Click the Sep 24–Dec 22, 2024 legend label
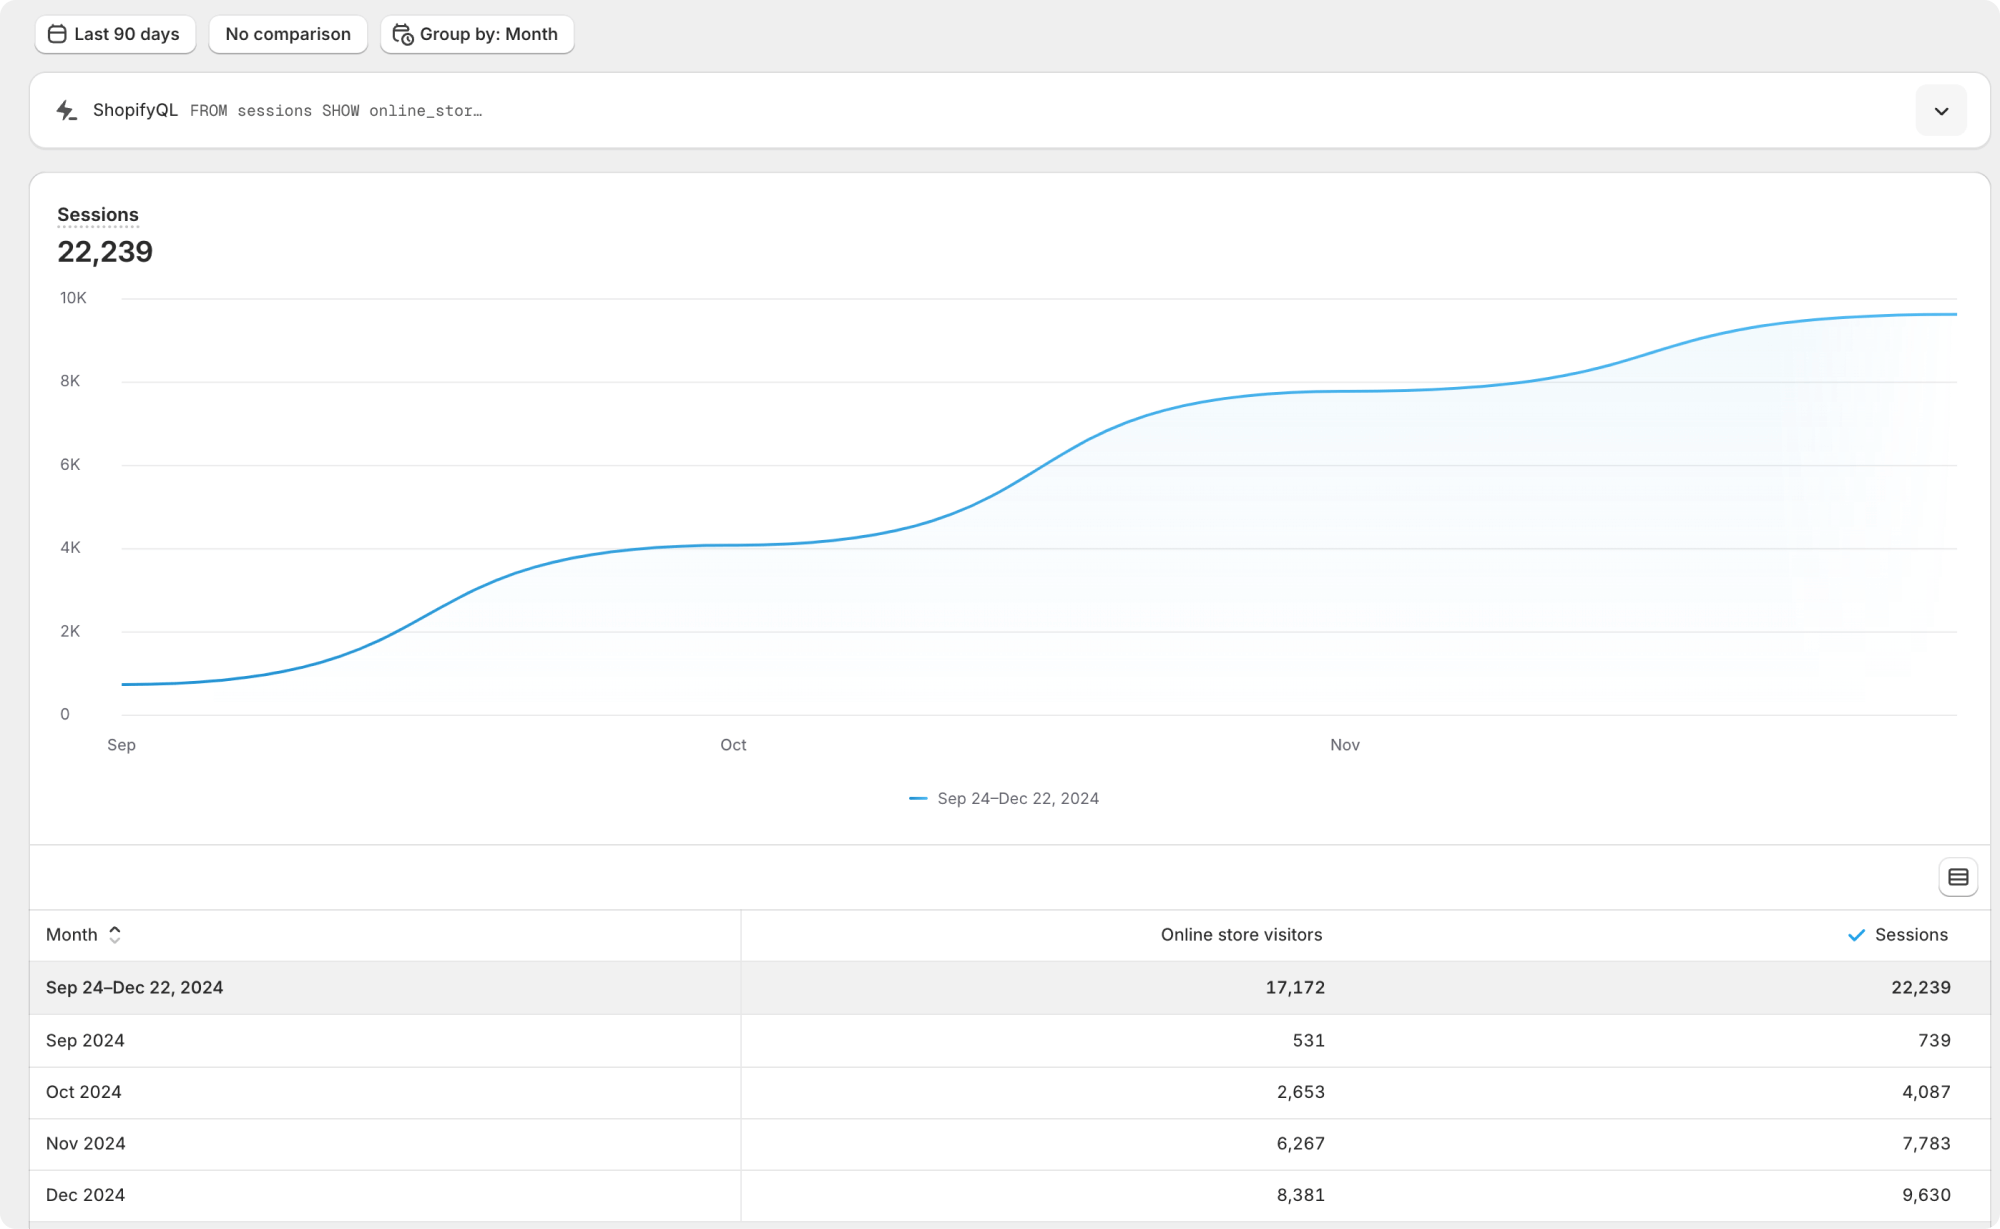Screen dimensions: 2000x1229 tap(1018, 798)
